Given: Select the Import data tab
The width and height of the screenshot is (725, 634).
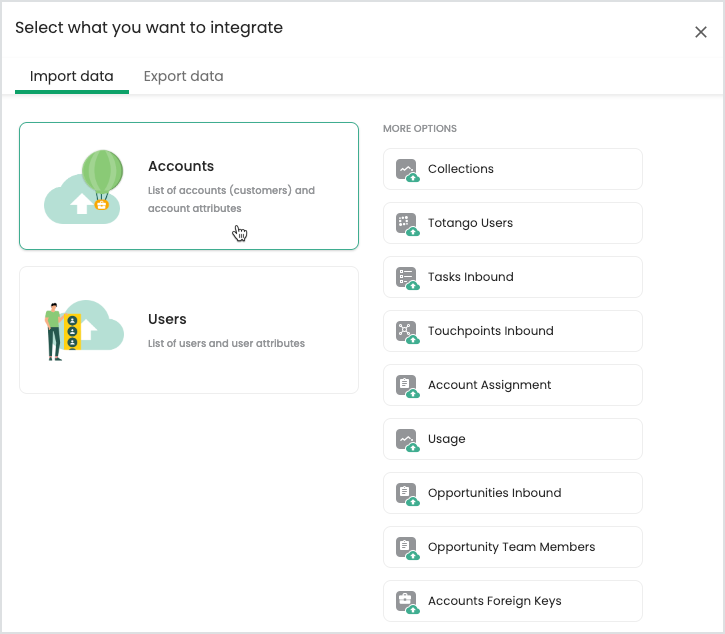Looking at the screenshot, I should coord(72,76).
